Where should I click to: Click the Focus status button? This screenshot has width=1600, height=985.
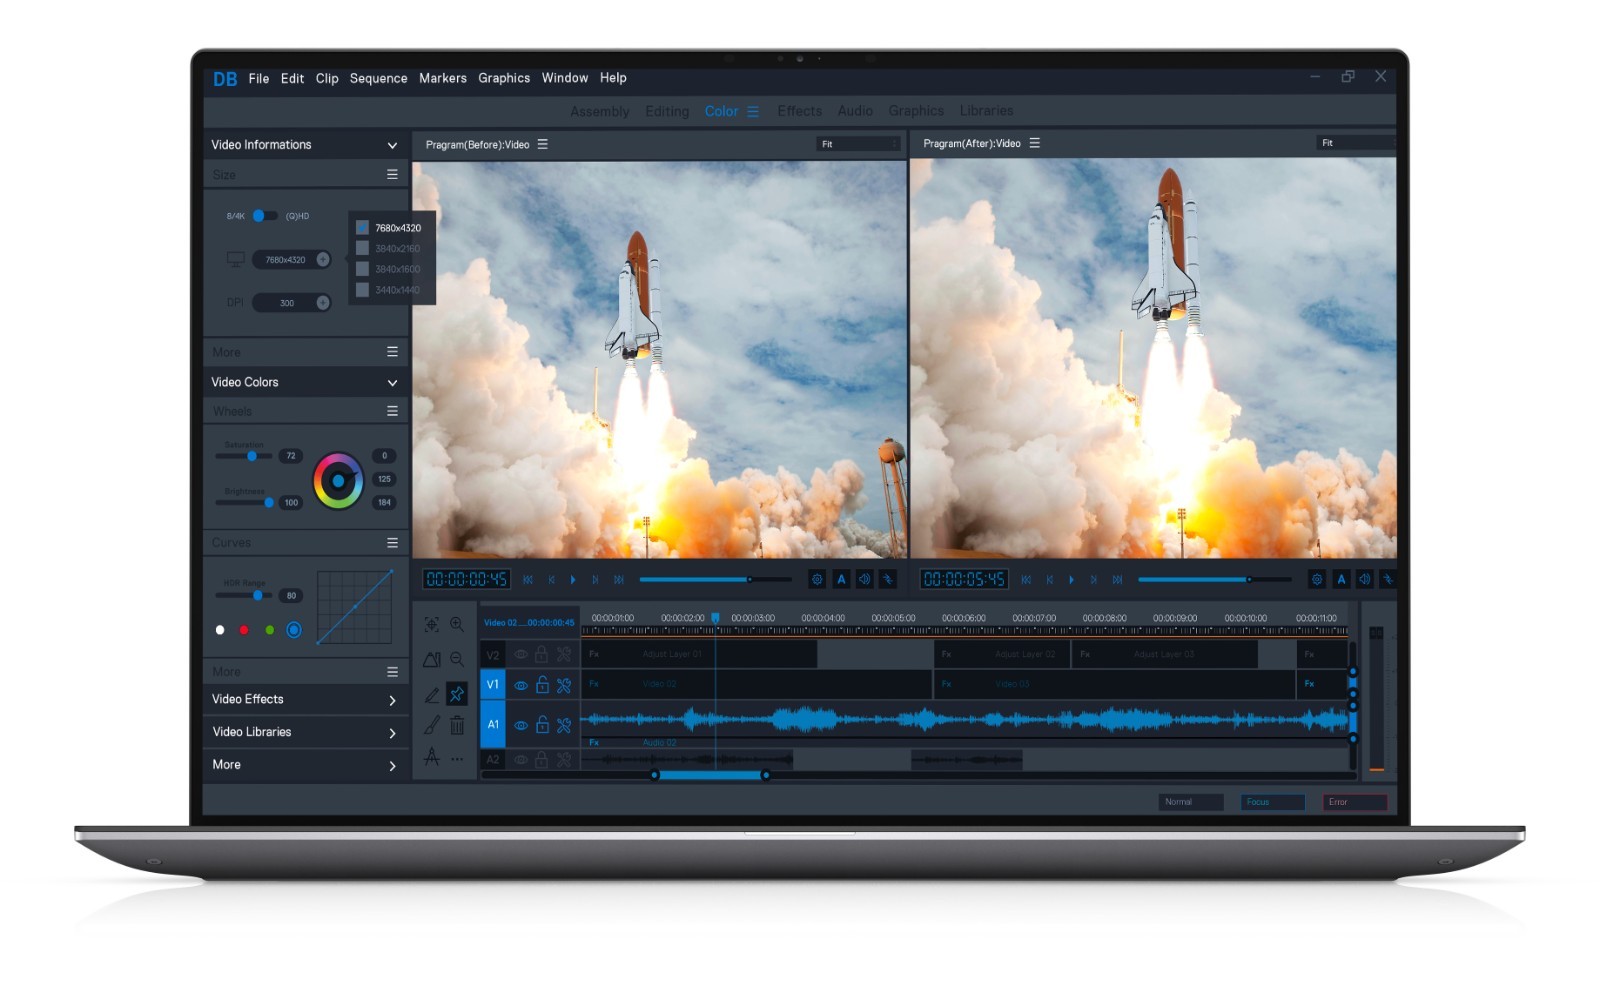(1273, 802)
